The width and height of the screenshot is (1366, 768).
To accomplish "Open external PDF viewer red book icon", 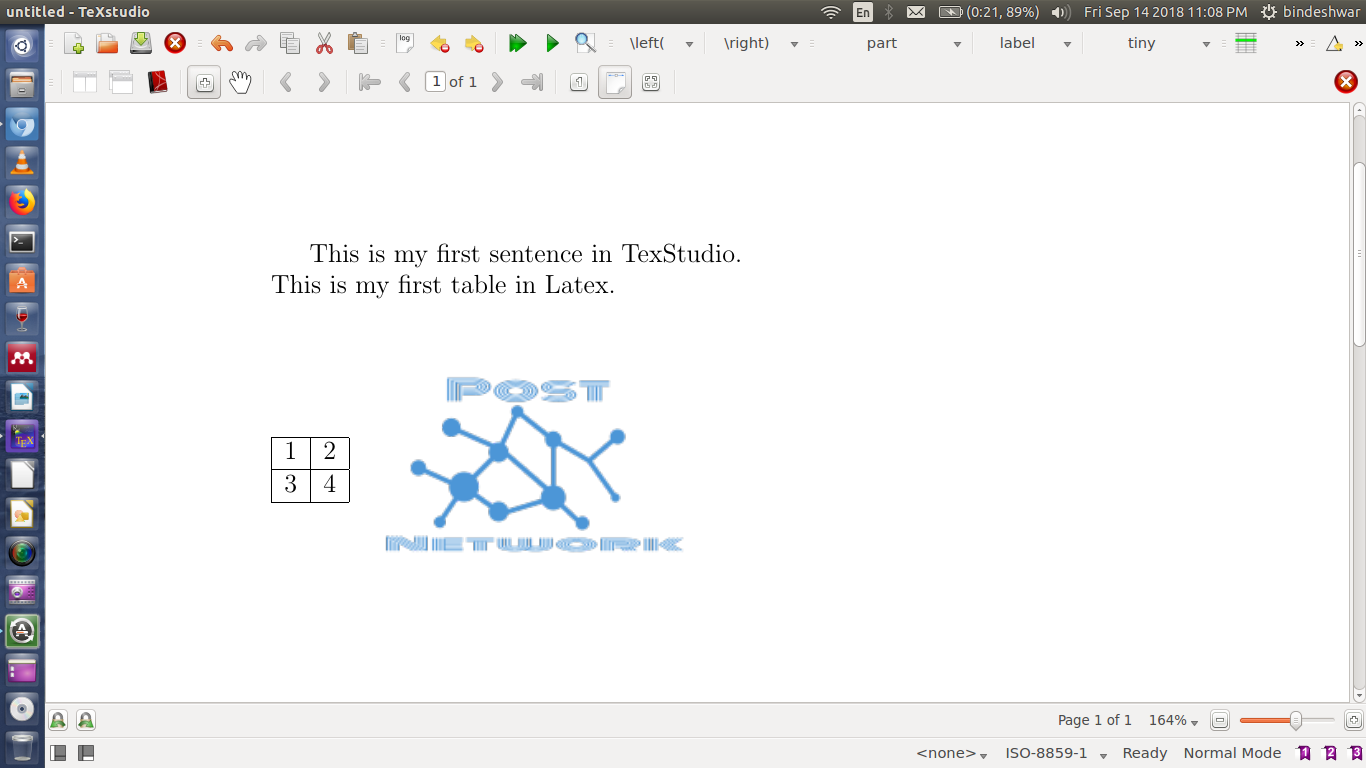I will (157, 82).
